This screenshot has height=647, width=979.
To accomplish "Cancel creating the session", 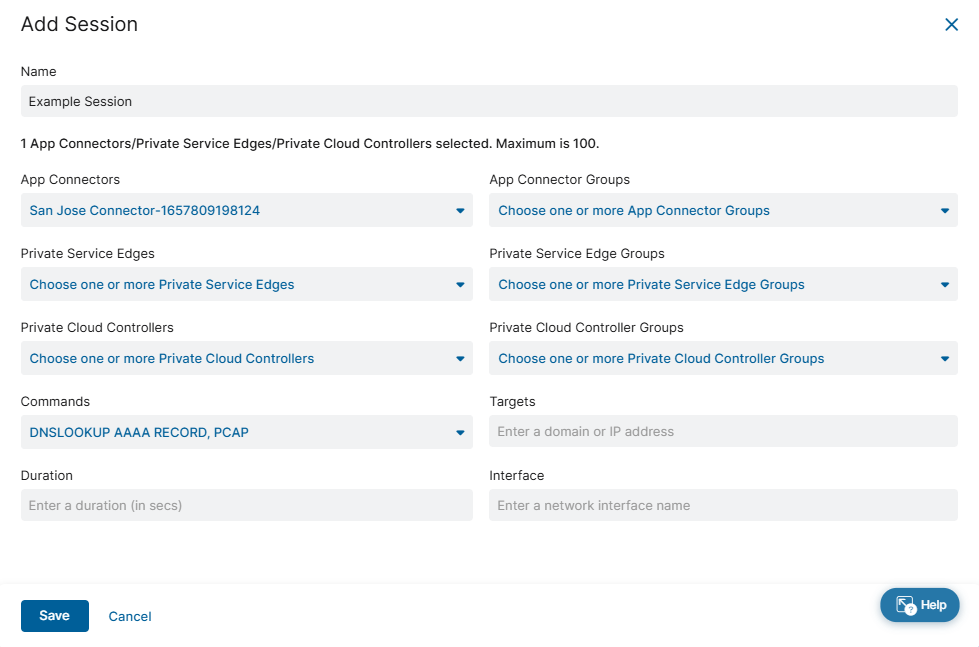I will [x=129, y=616].
